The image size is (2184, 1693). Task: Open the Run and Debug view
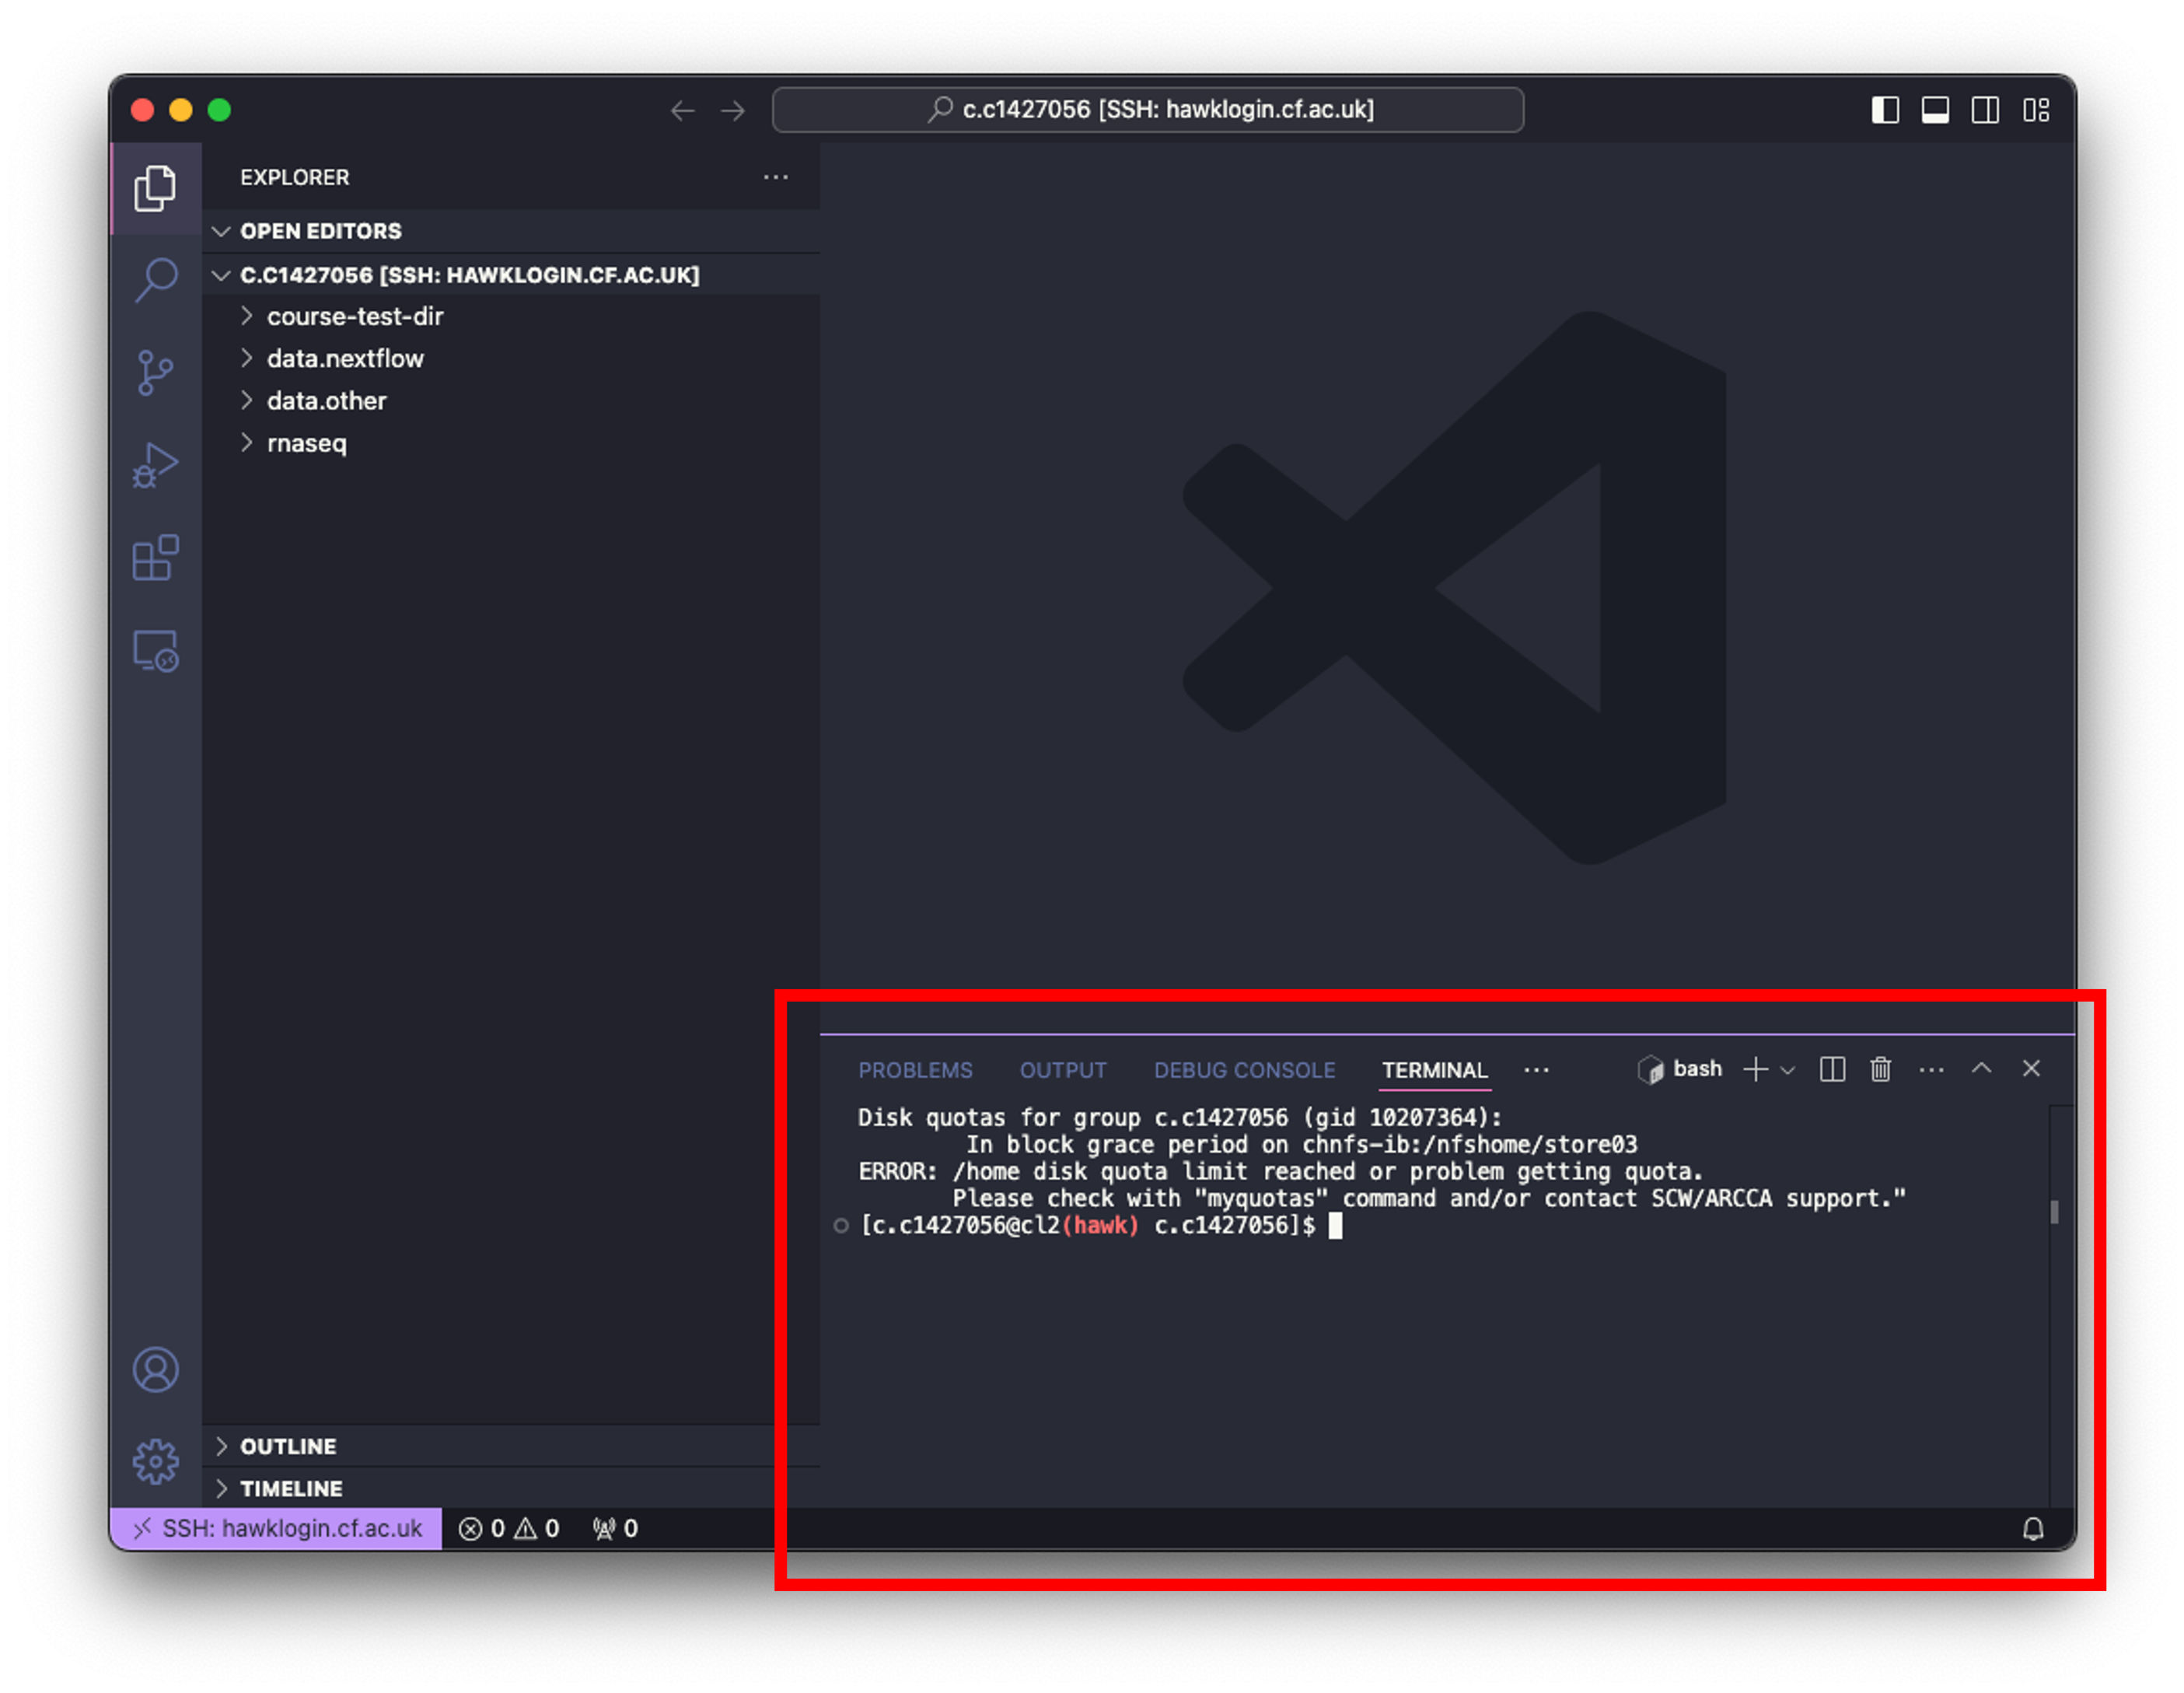[x=155, y=466]
